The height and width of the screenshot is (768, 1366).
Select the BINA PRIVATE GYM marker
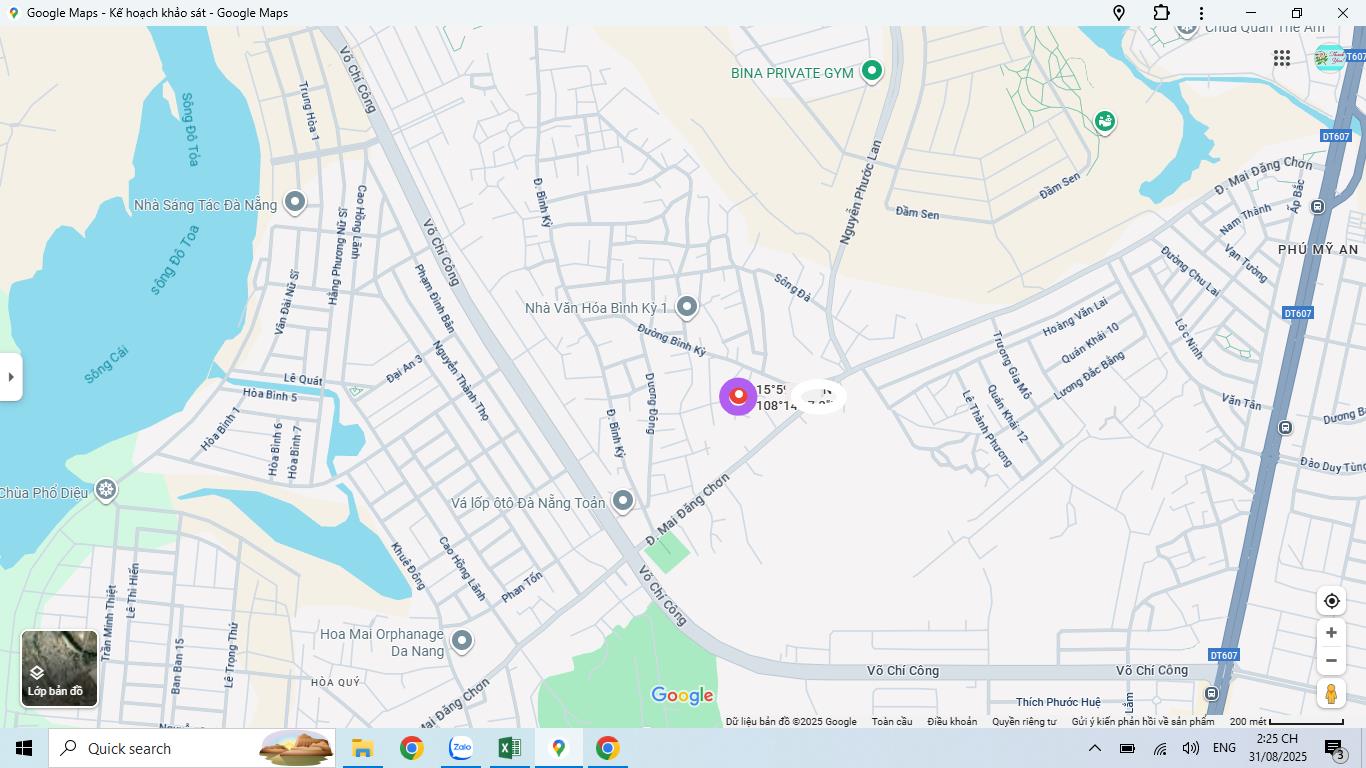click(872, 71)
